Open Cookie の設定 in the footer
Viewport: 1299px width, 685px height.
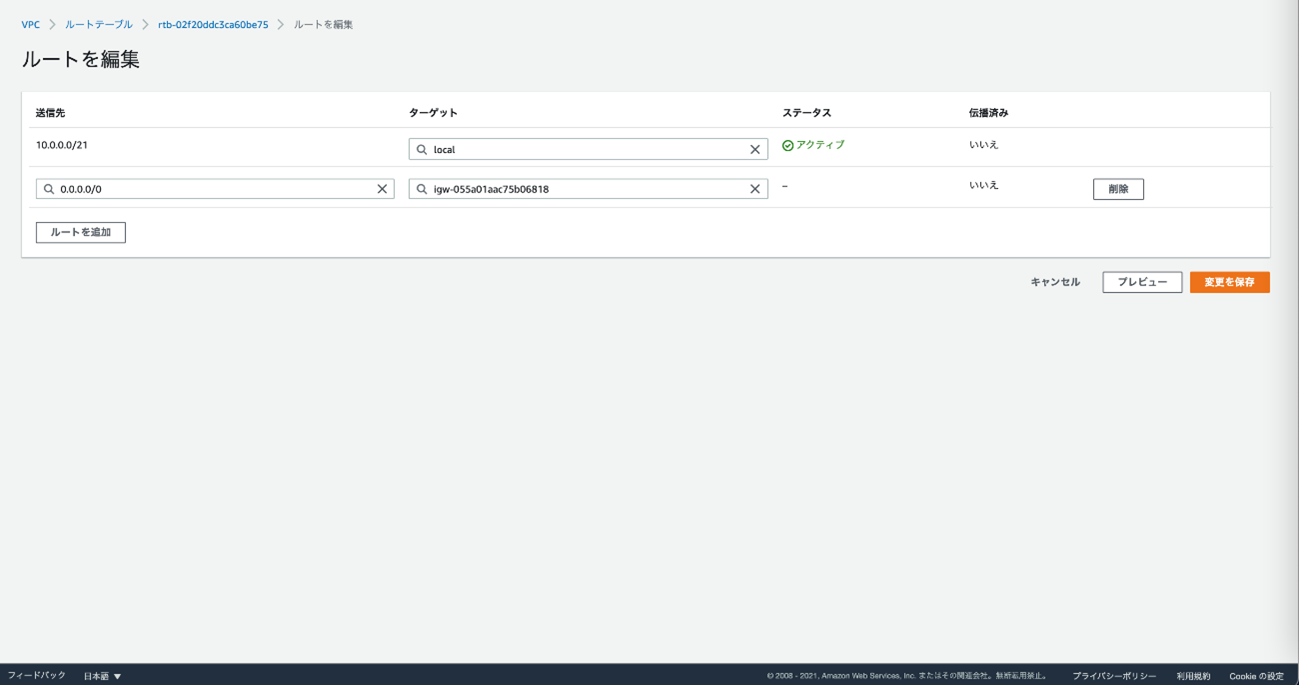(1256, 676)
